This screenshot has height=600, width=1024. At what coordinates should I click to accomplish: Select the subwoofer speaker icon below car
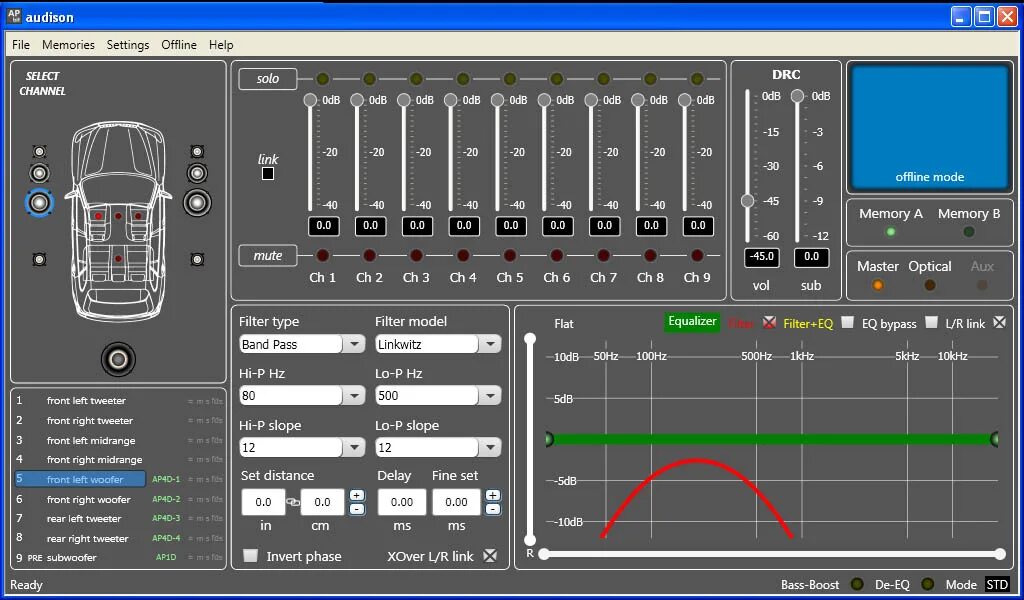(x=118, y=359)
